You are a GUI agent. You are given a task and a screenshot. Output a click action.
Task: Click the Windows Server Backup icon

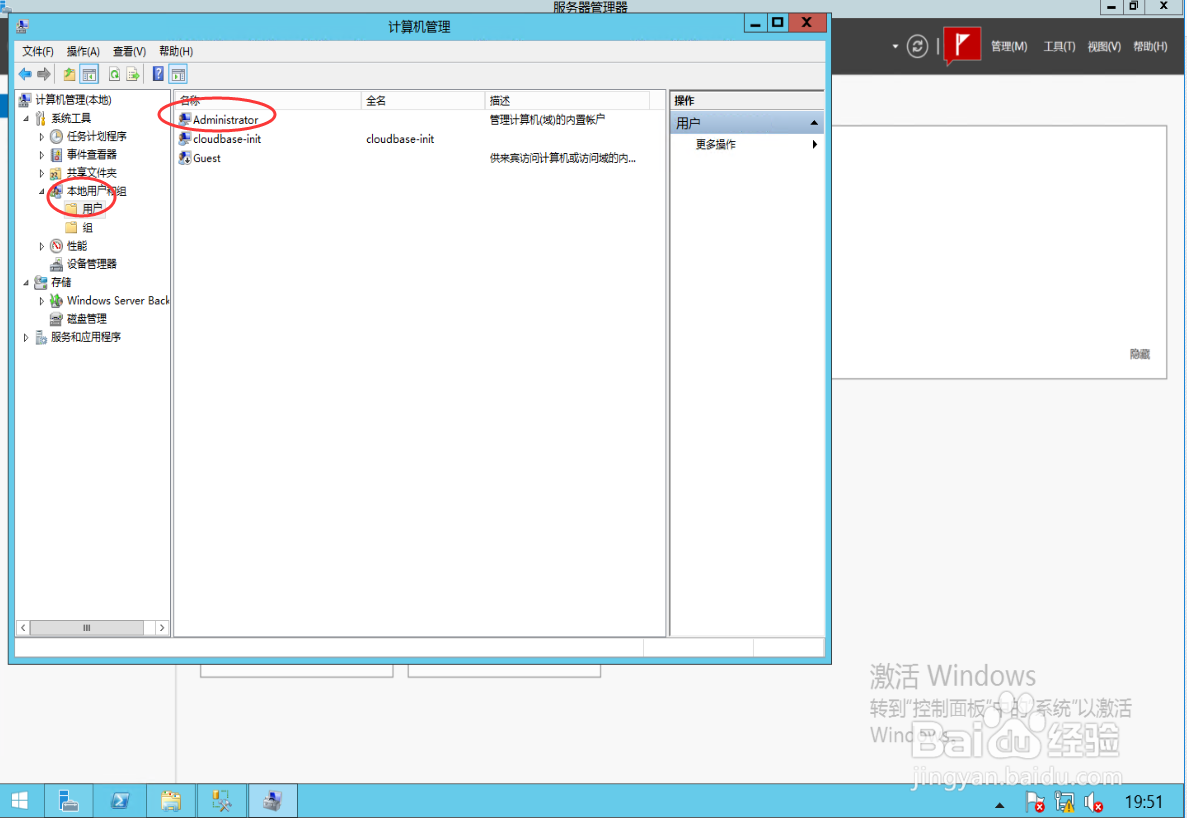[x=57, y=300]
